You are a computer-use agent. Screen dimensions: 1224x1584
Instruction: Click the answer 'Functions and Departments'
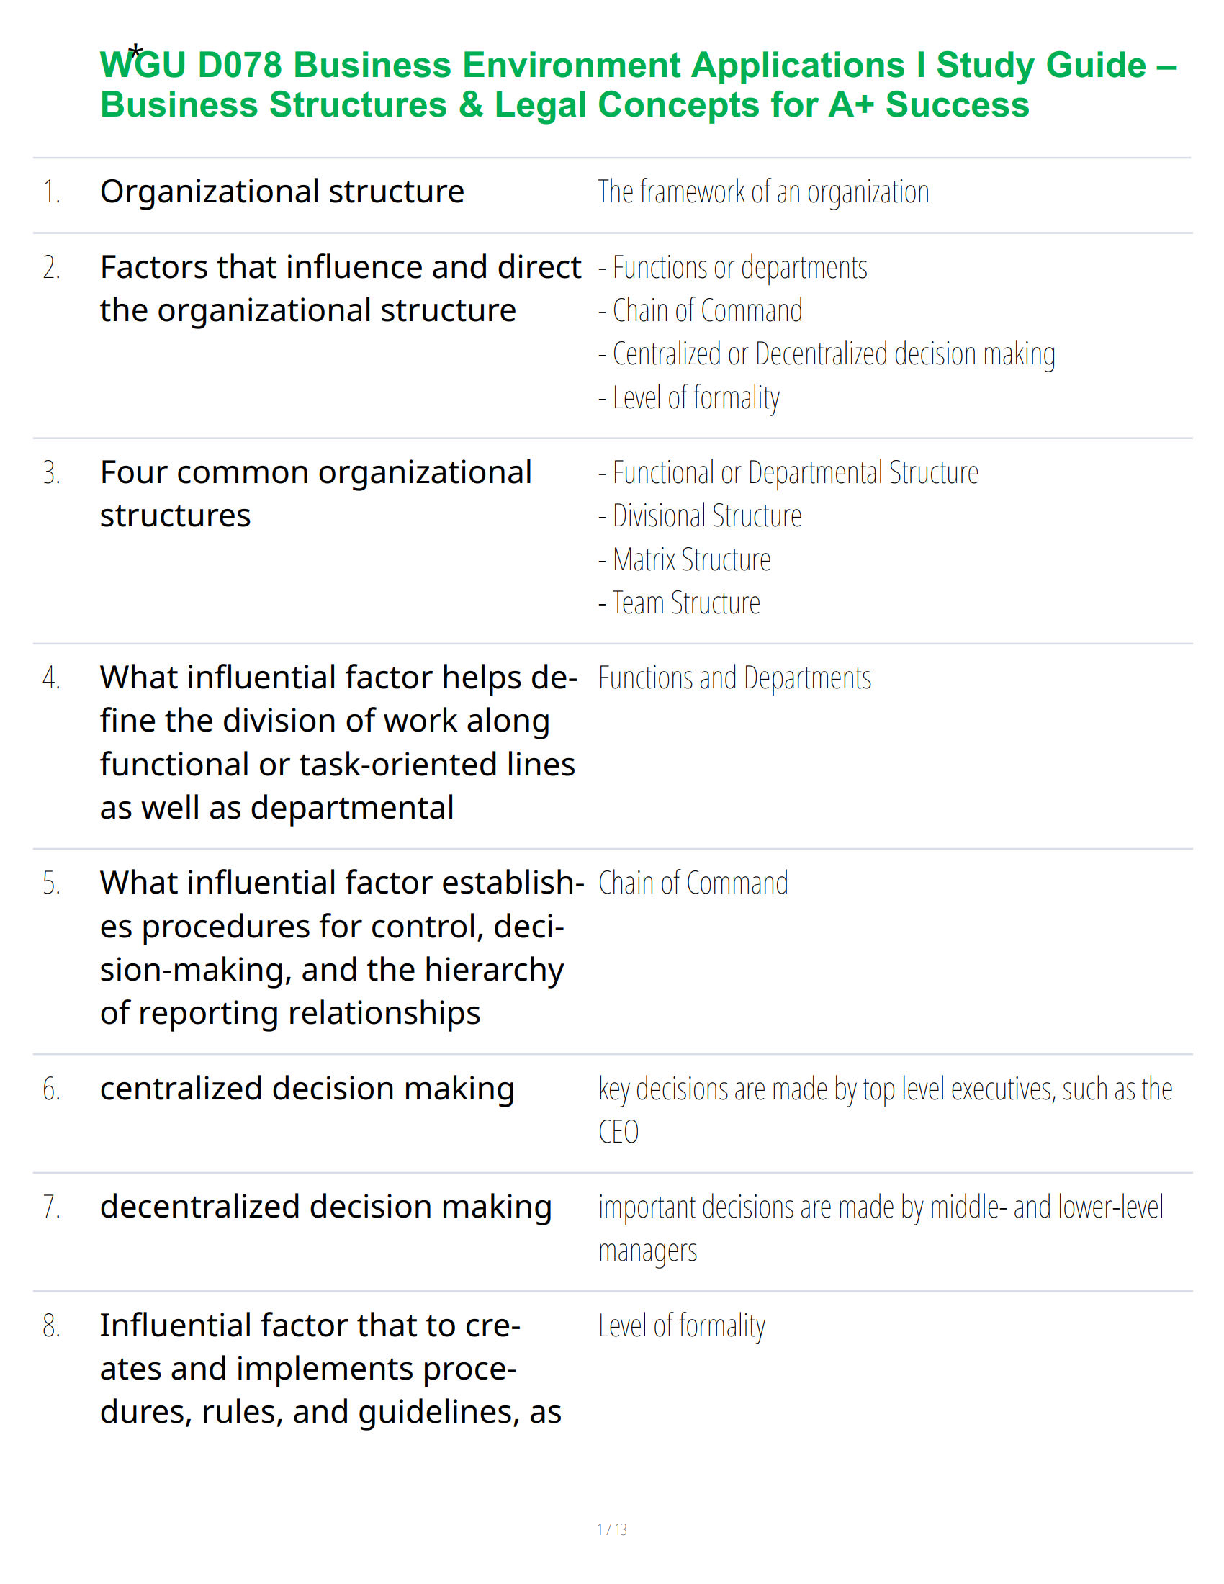pyautogui.click(x=734, y=678)
